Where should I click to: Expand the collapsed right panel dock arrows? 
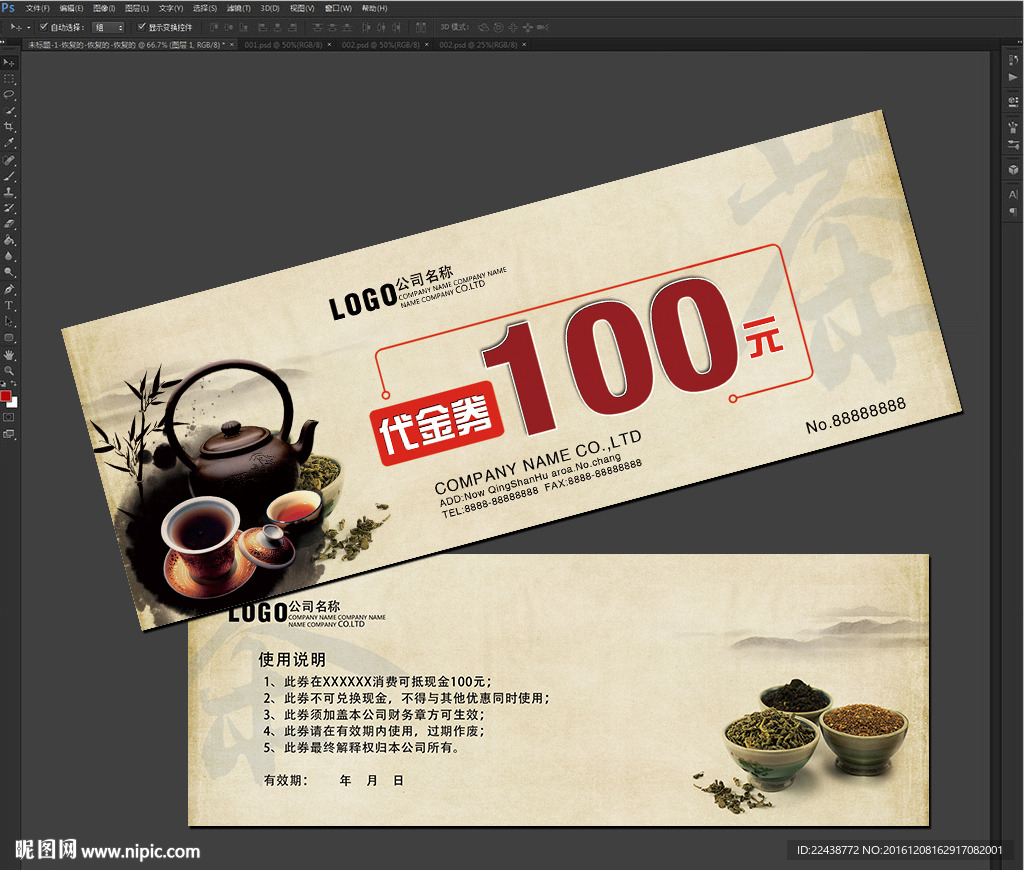(x=1018, y=40)
